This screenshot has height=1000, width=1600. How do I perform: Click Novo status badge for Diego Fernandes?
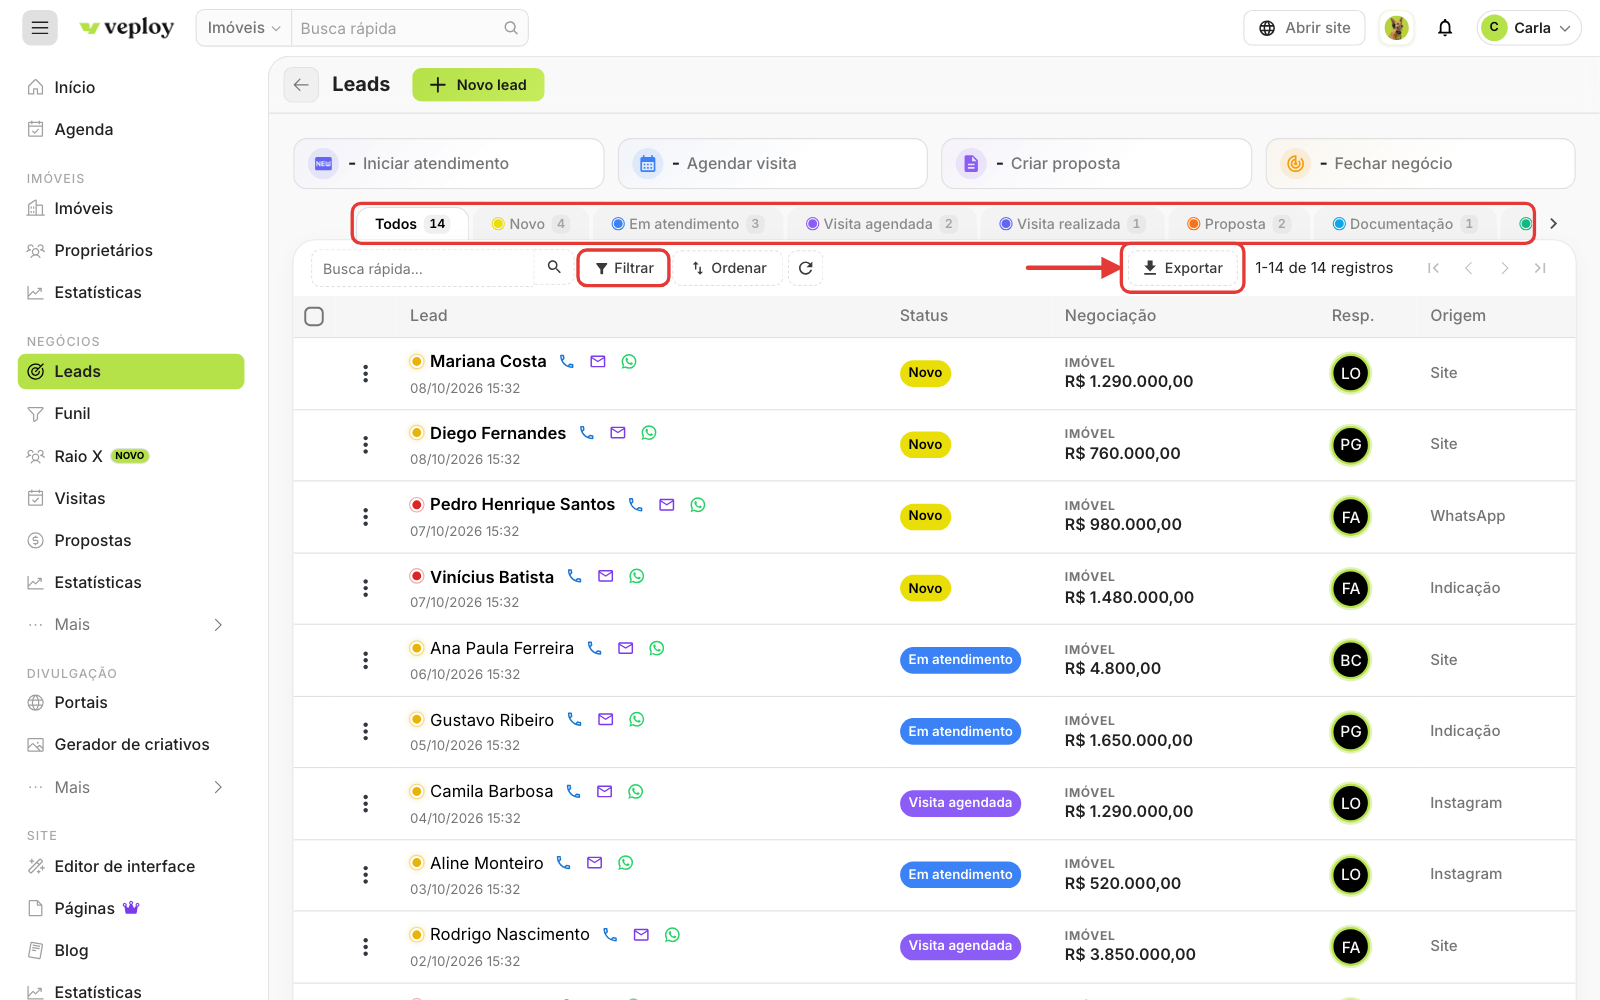coord(925,444)
